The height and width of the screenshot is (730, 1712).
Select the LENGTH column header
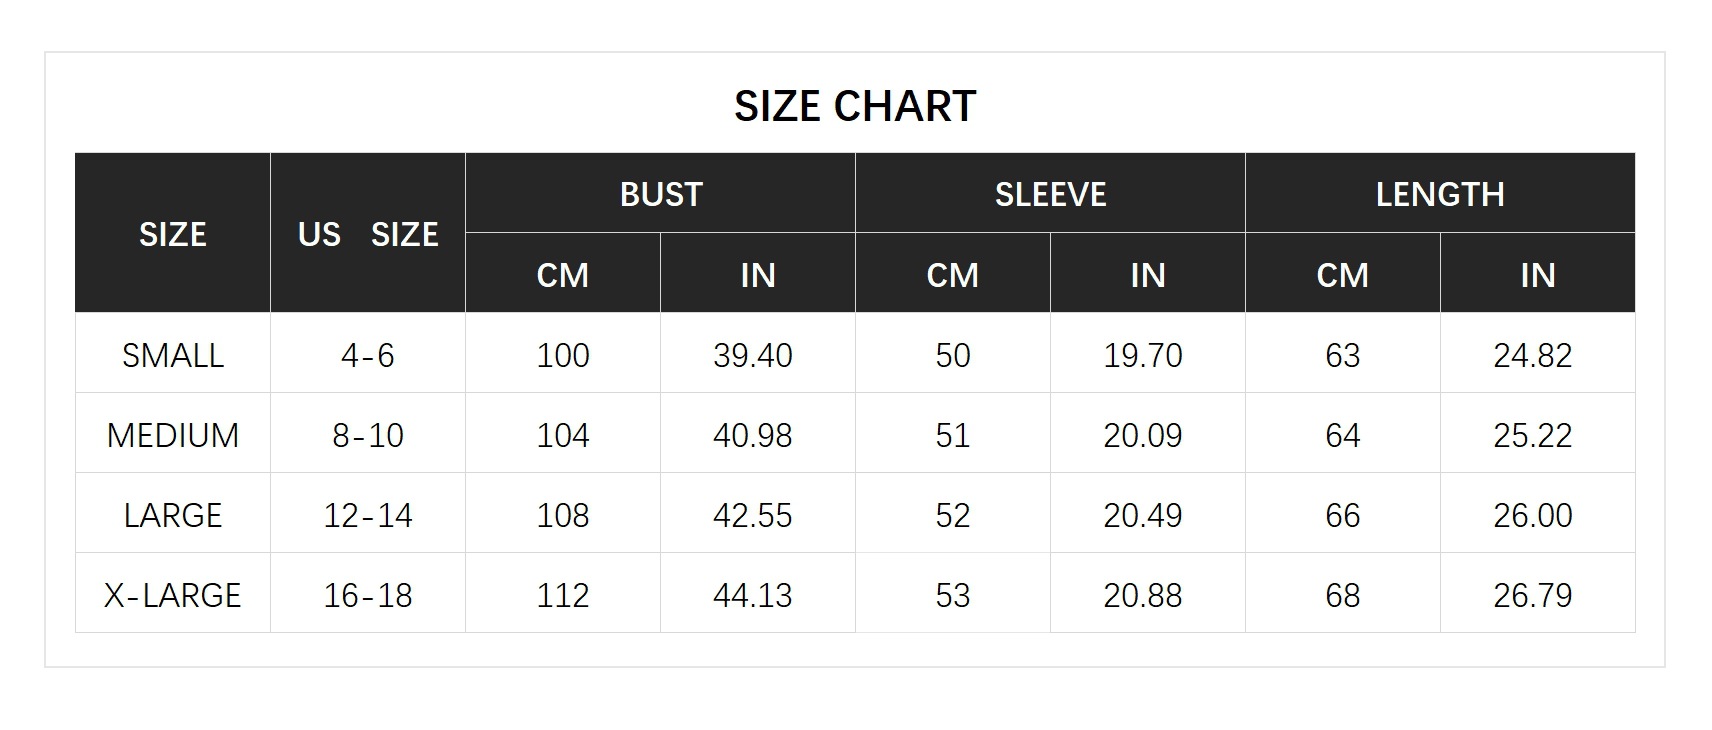1440,194
